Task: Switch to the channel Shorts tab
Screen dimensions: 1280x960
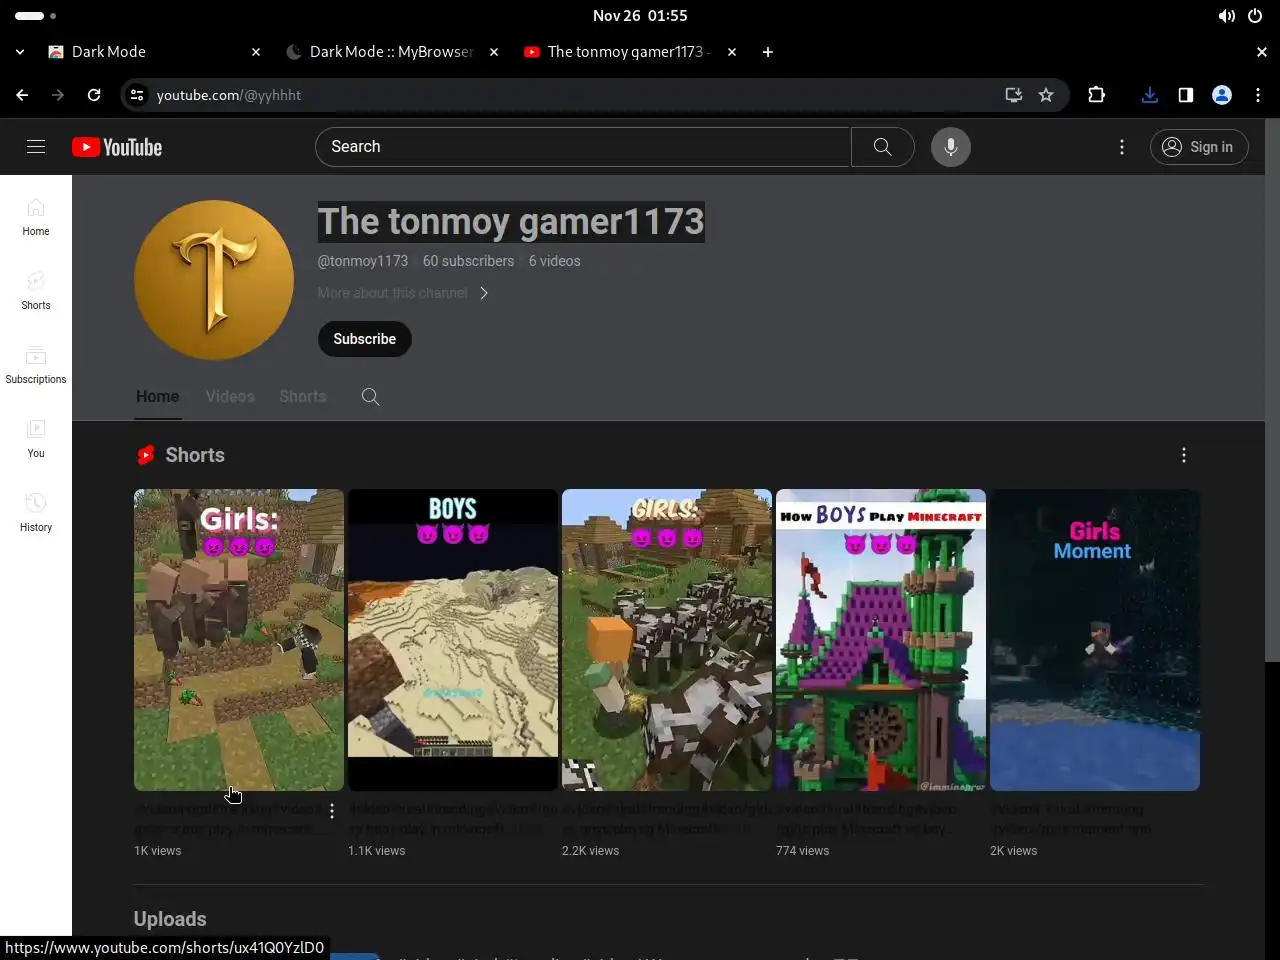Action: pos(303,396)
